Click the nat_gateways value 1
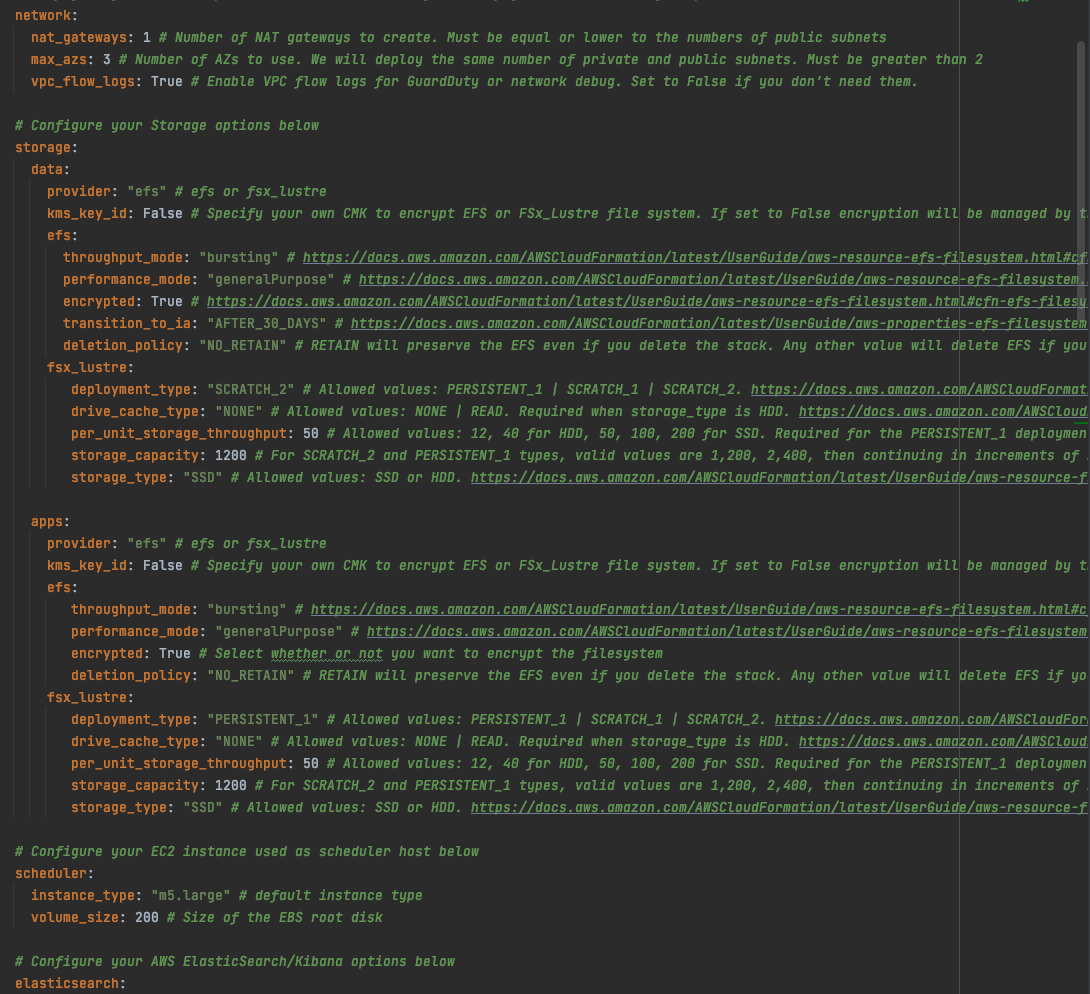Image resolution: width=1090 pixels, height=994 pixels. (x=146, y=37)
